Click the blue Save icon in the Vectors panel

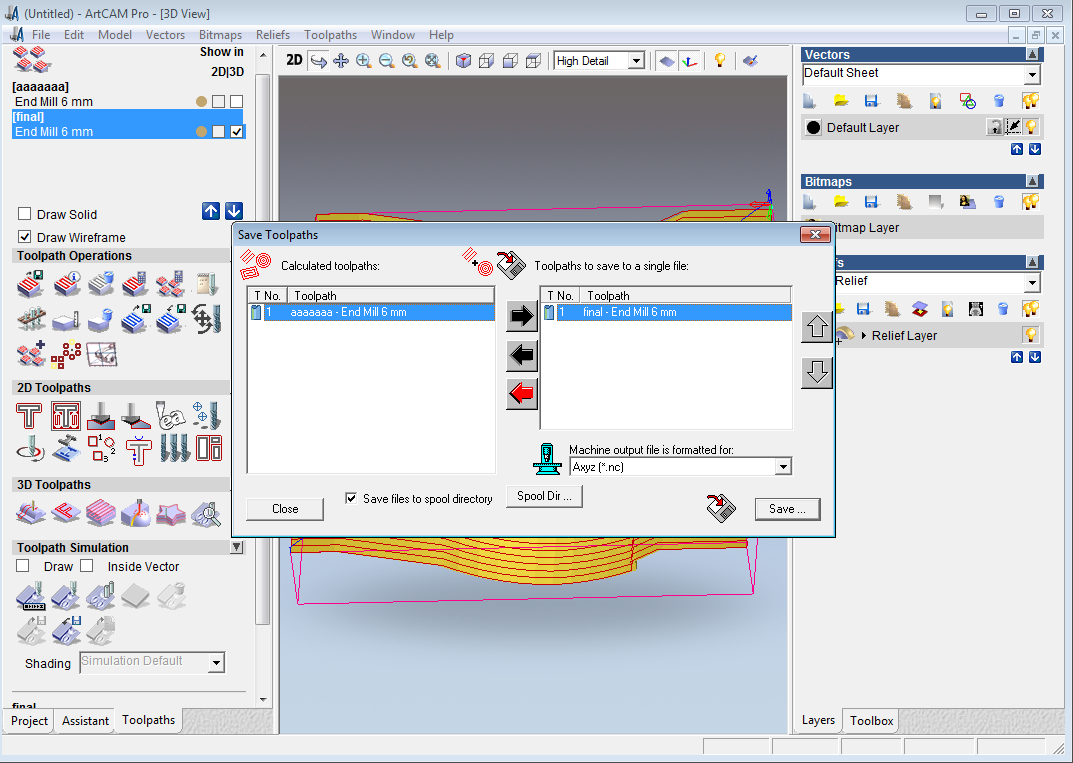pos(871,101)
